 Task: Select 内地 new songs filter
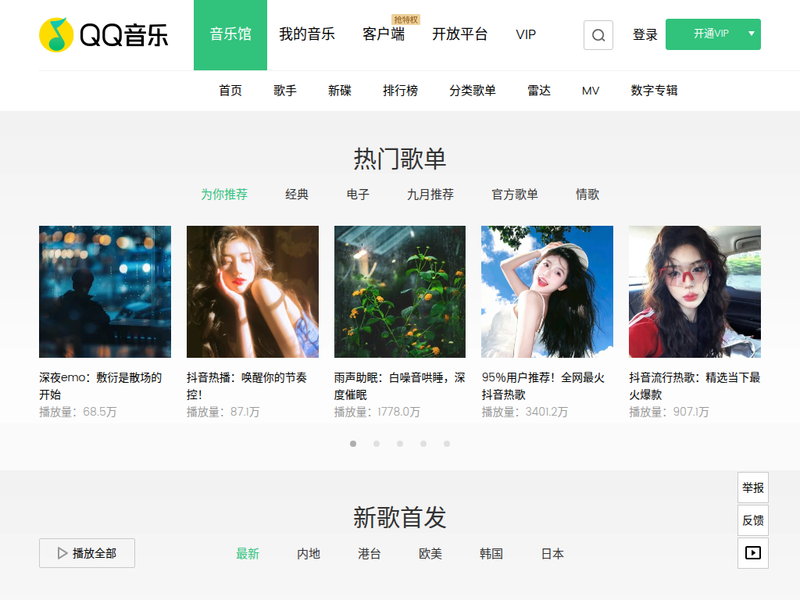[309, 554]
